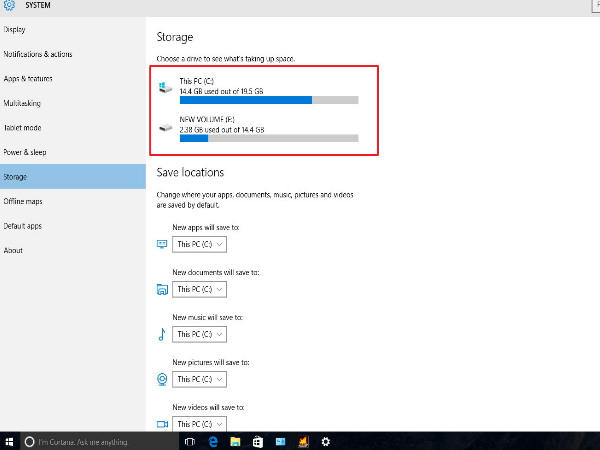Click 'New pictures will save to:' label
The width and height of the screenshot is (600, 450).
tap(211, 362)
